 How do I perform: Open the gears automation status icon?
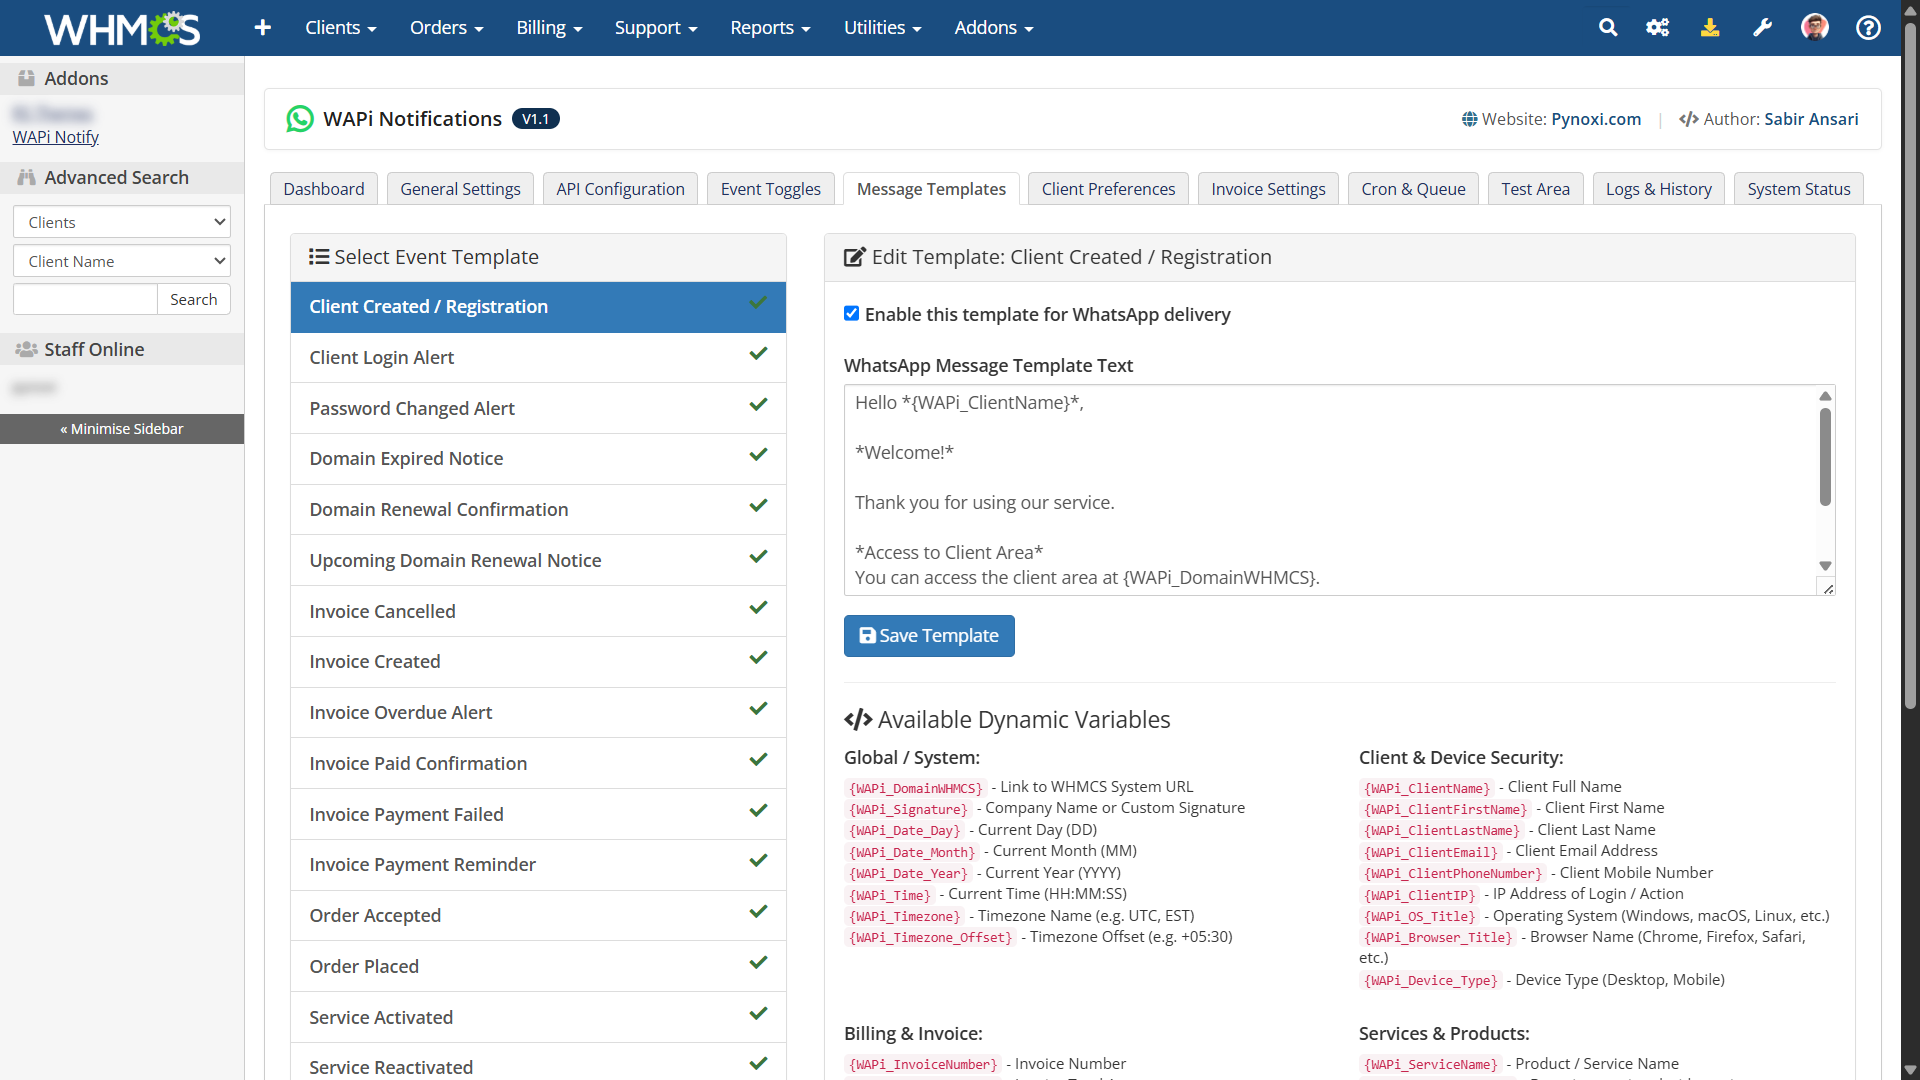[1658, 28]
